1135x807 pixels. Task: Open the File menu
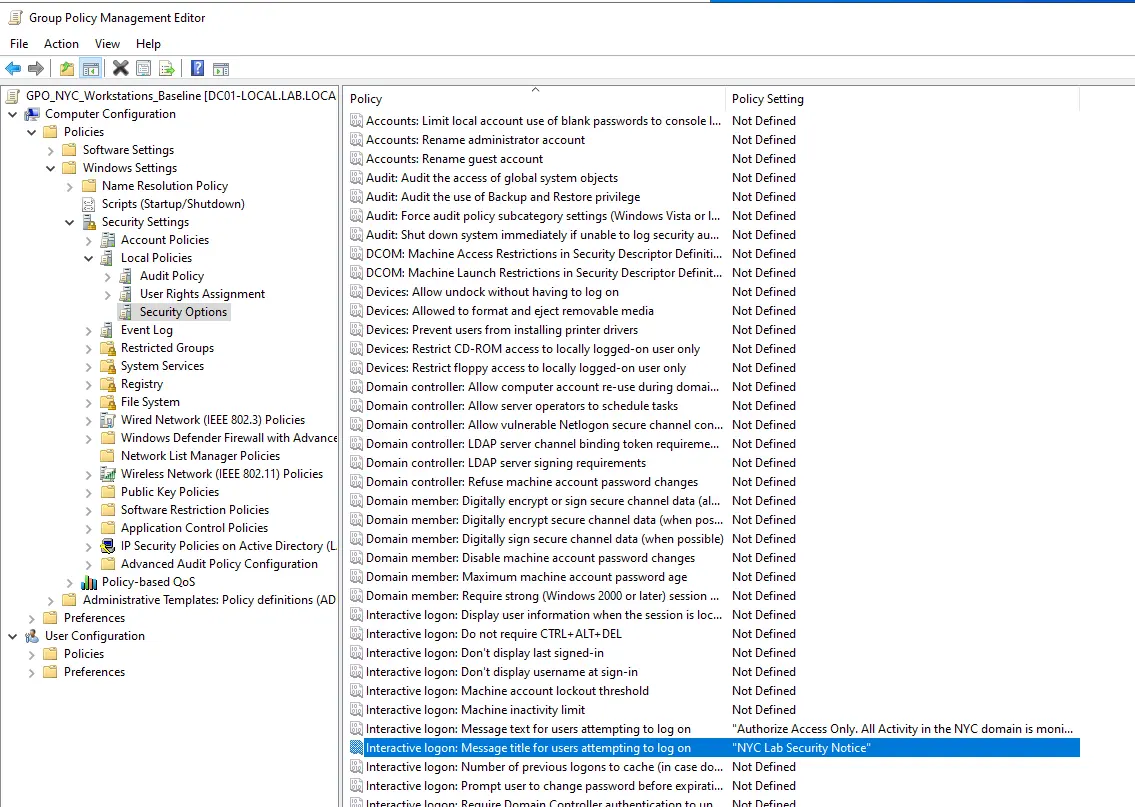point(19,43)
